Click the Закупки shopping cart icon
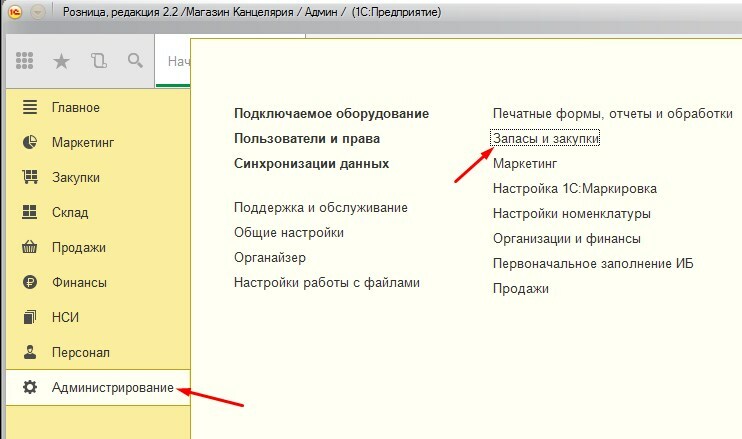 pos(30,177)
